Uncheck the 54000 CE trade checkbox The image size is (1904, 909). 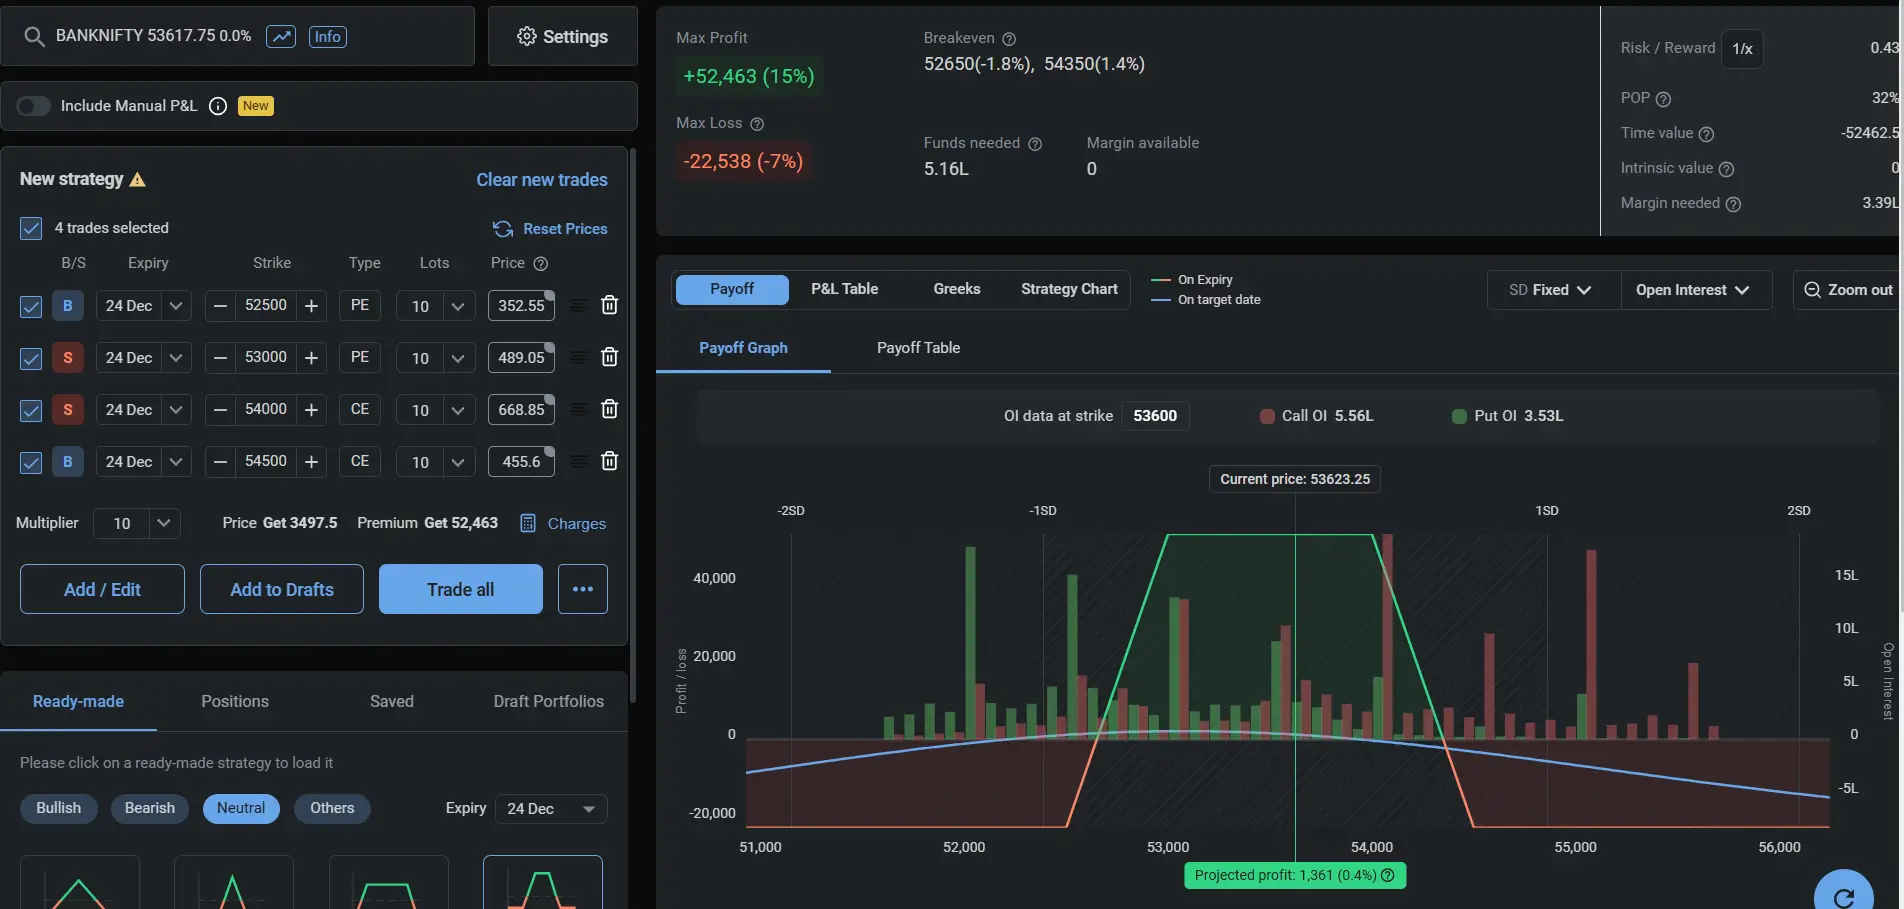(31, 410)
